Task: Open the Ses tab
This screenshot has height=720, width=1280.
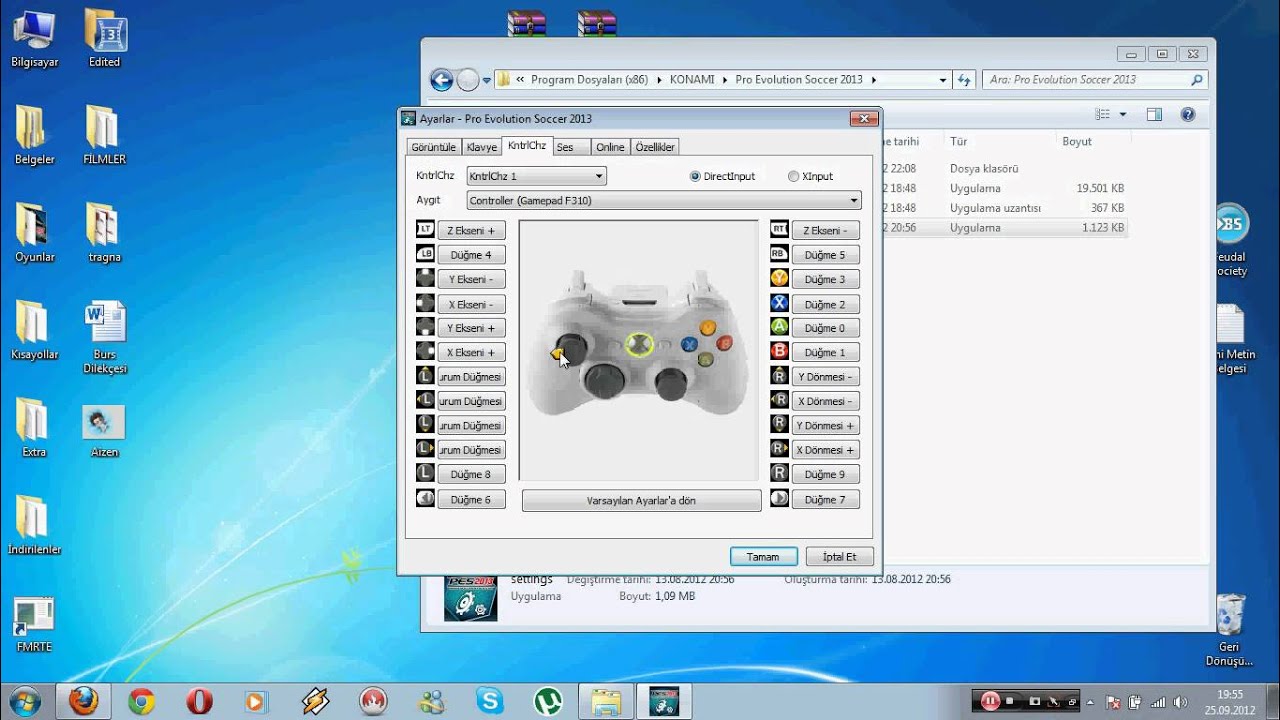Action: coord(571,147)
